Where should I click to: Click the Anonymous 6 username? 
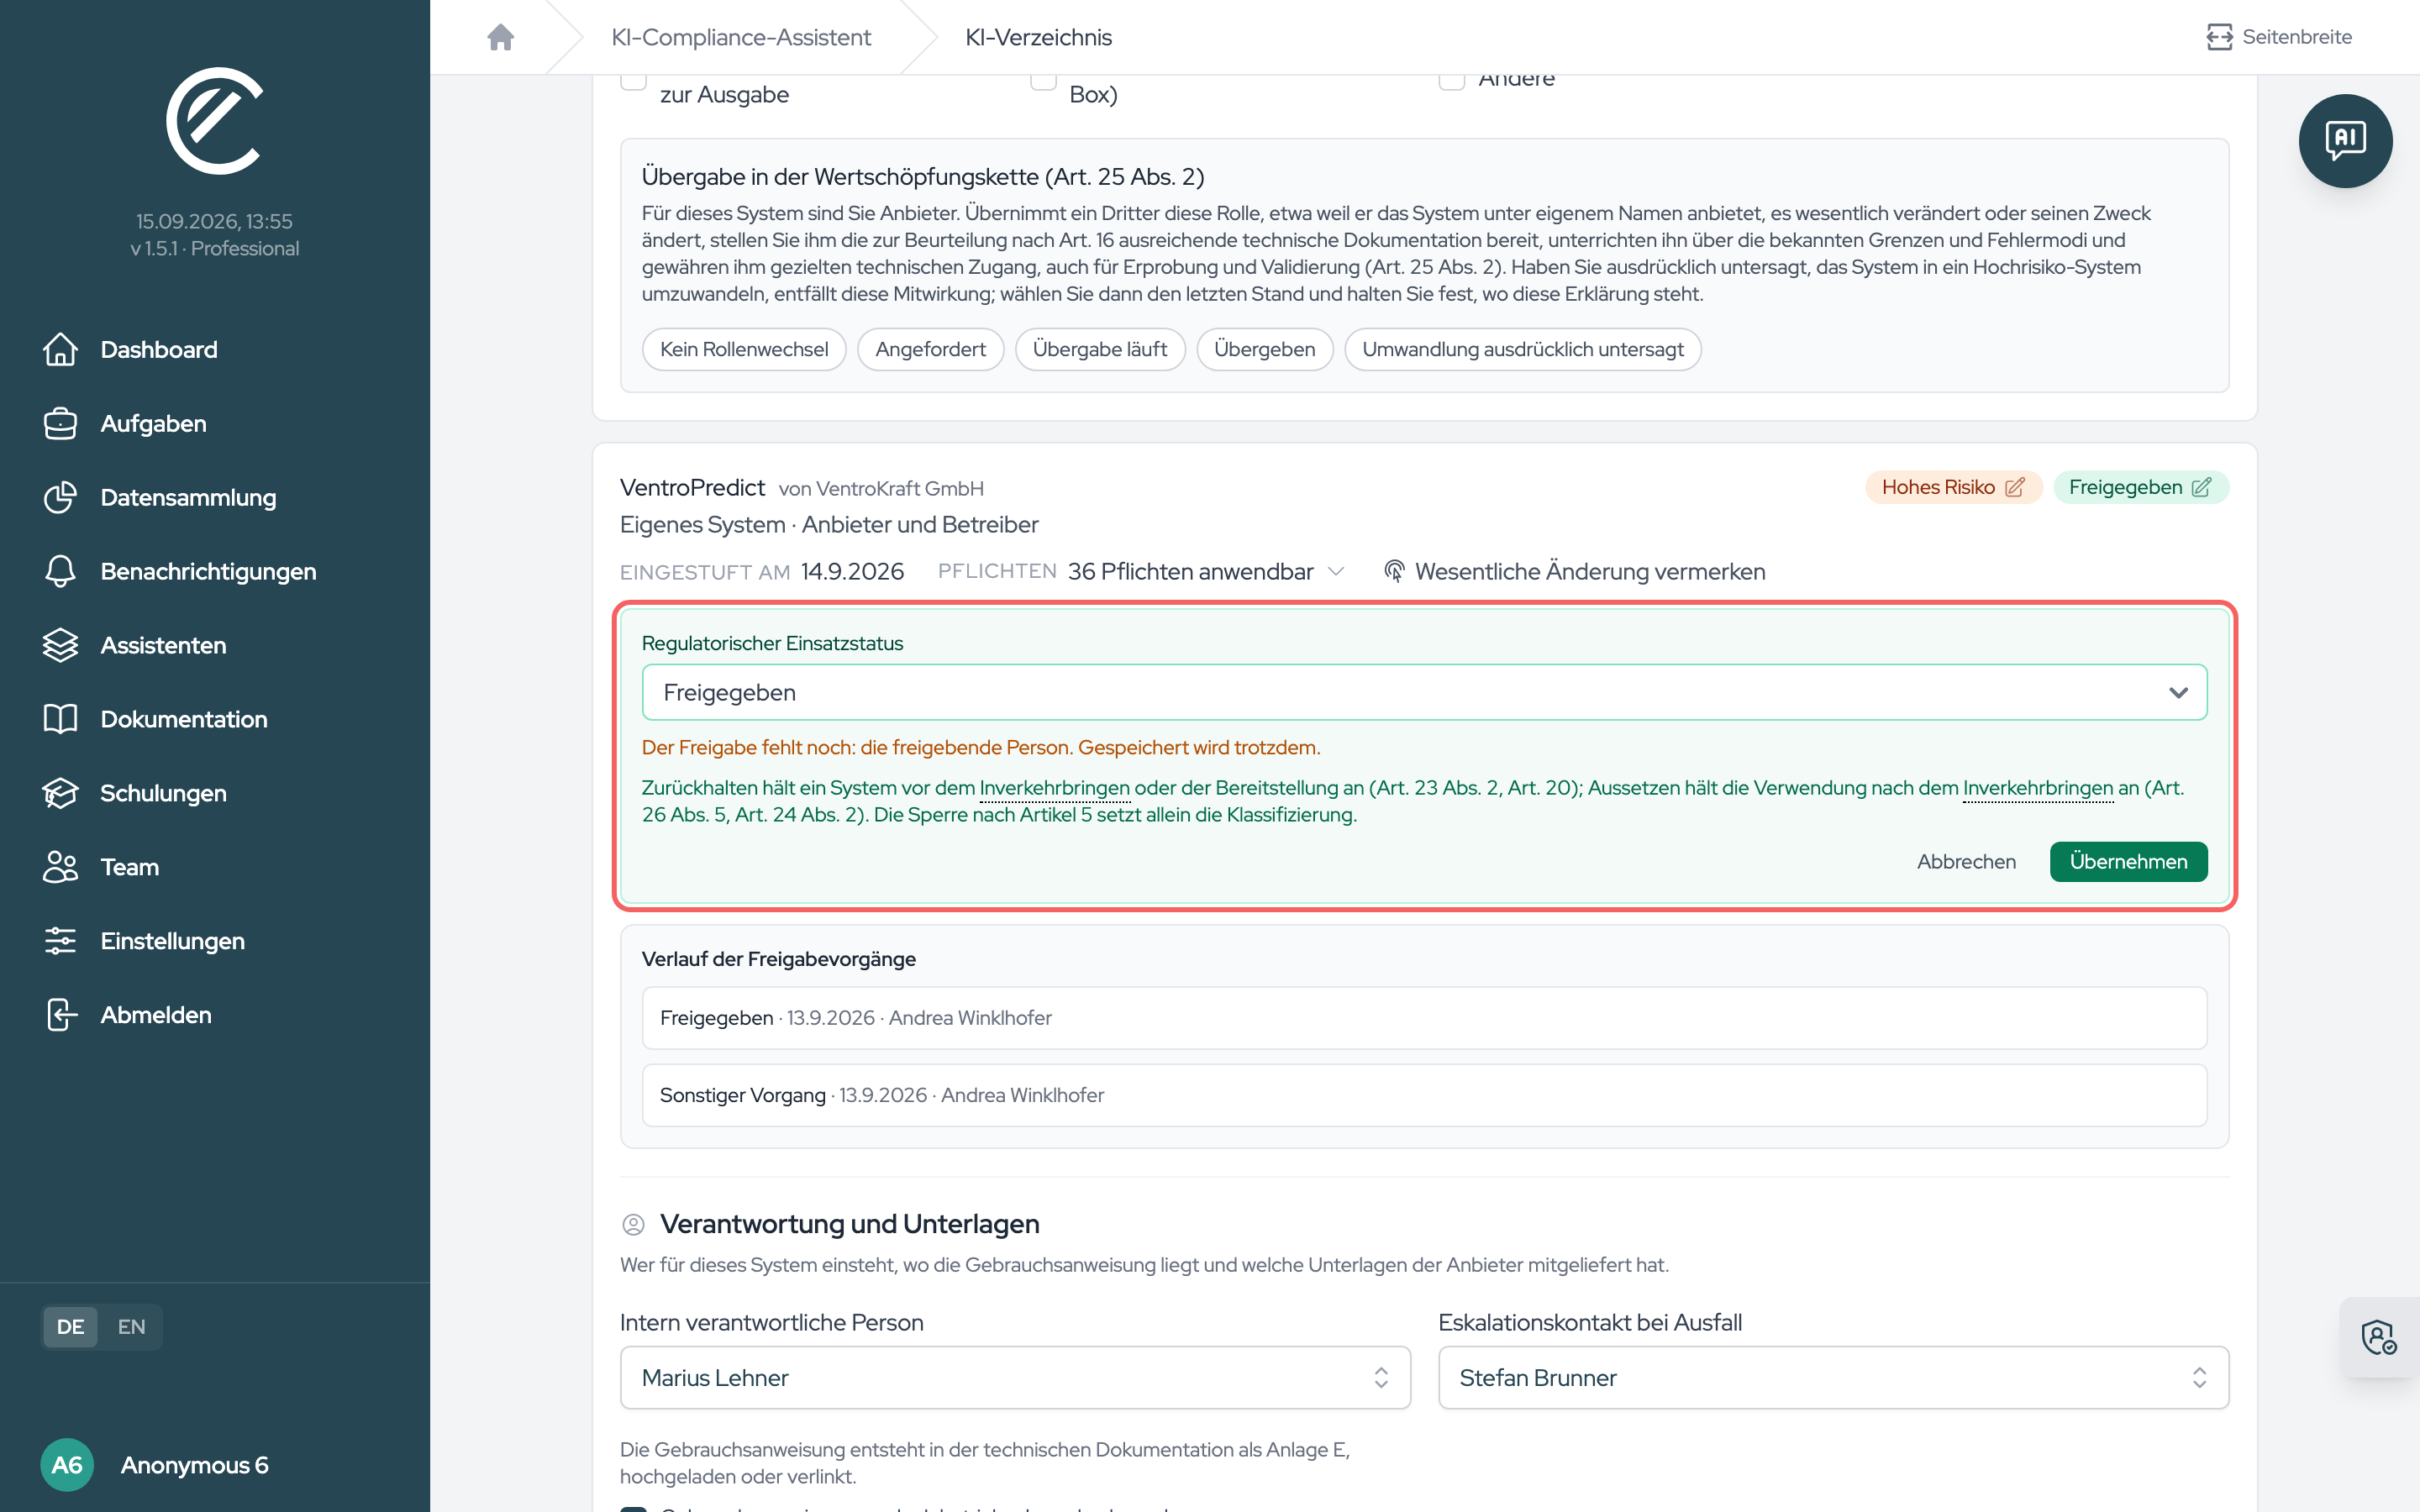194,1465
